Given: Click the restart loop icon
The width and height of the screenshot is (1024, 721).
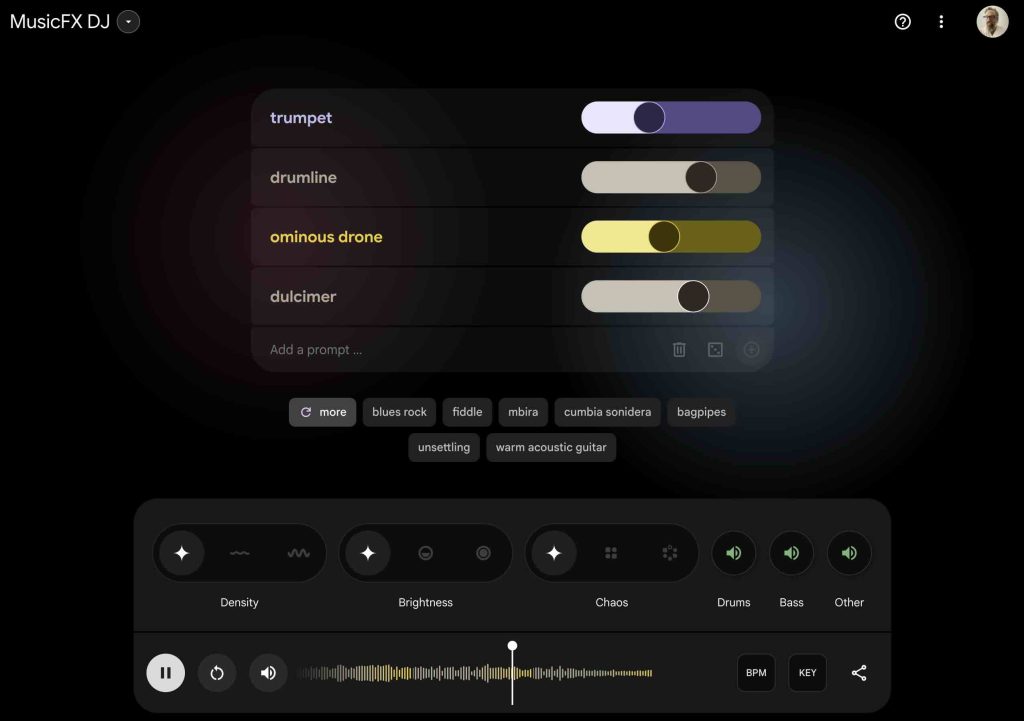Looking at the screenshot, I should pyautogui.click(x=217, y=673).
